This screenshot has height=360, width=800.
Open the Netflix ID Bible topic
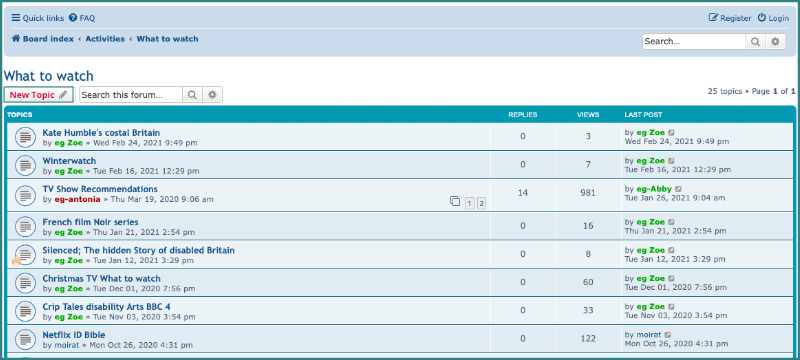74,335
